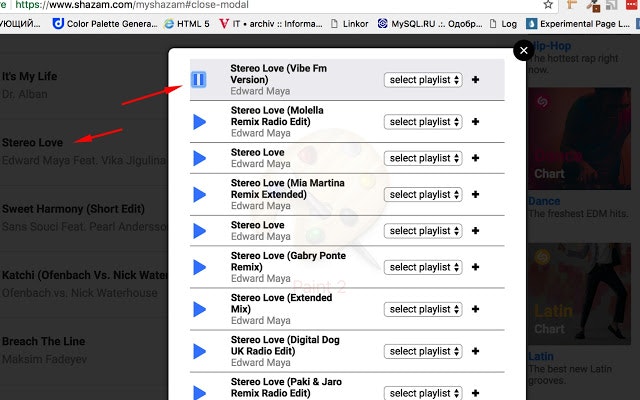The width and height of the screenshot is (640, 400).
Task: Play Stereo Love (Digital Dog UK Radio Edit)
Action: point(199,351)
